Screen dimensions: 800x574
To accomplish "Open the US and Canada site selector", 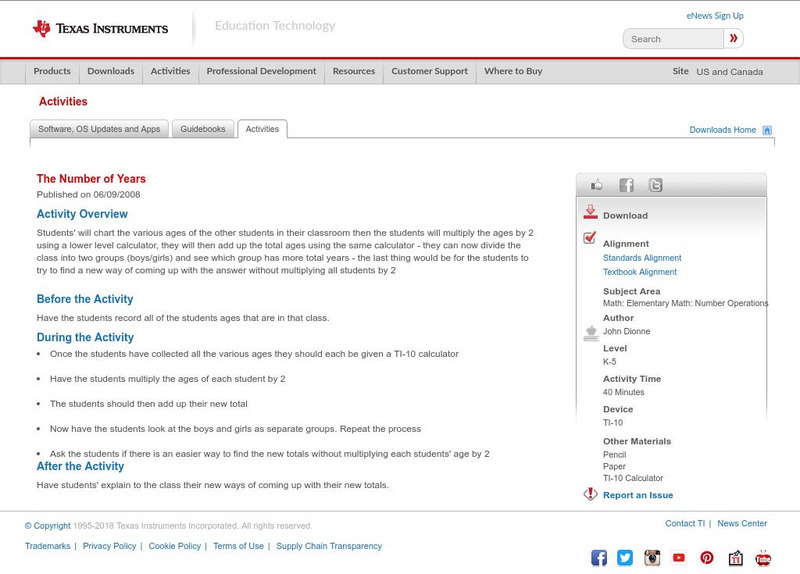I will (x=730, y=72).
